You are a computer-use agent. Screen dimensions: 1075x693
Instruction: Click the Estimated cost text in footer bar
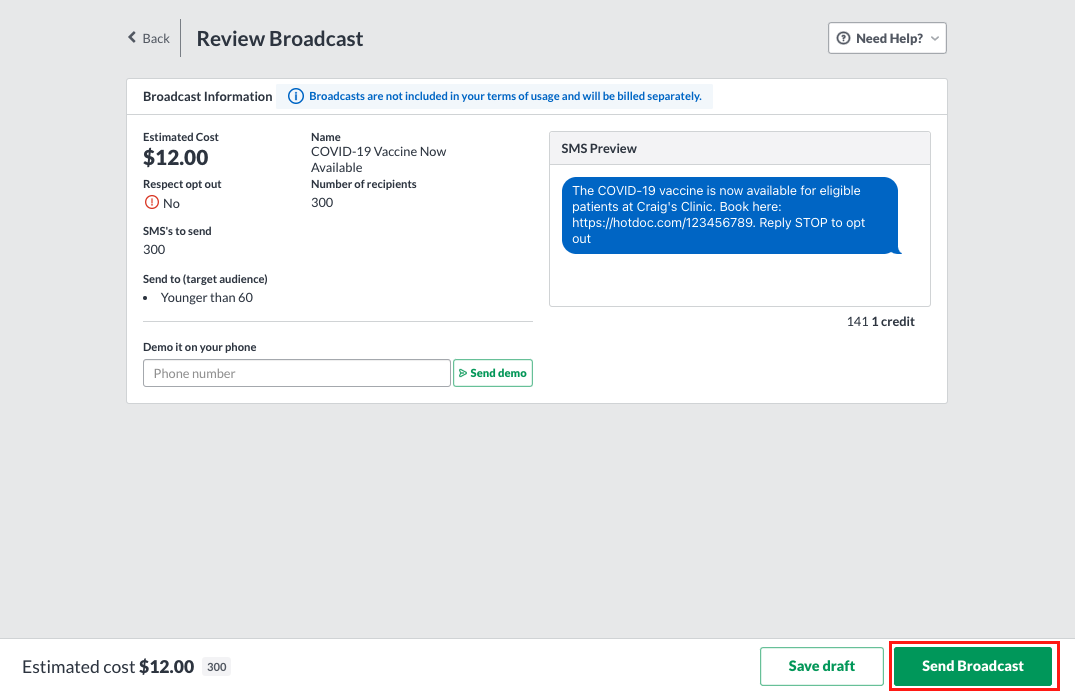108,667
